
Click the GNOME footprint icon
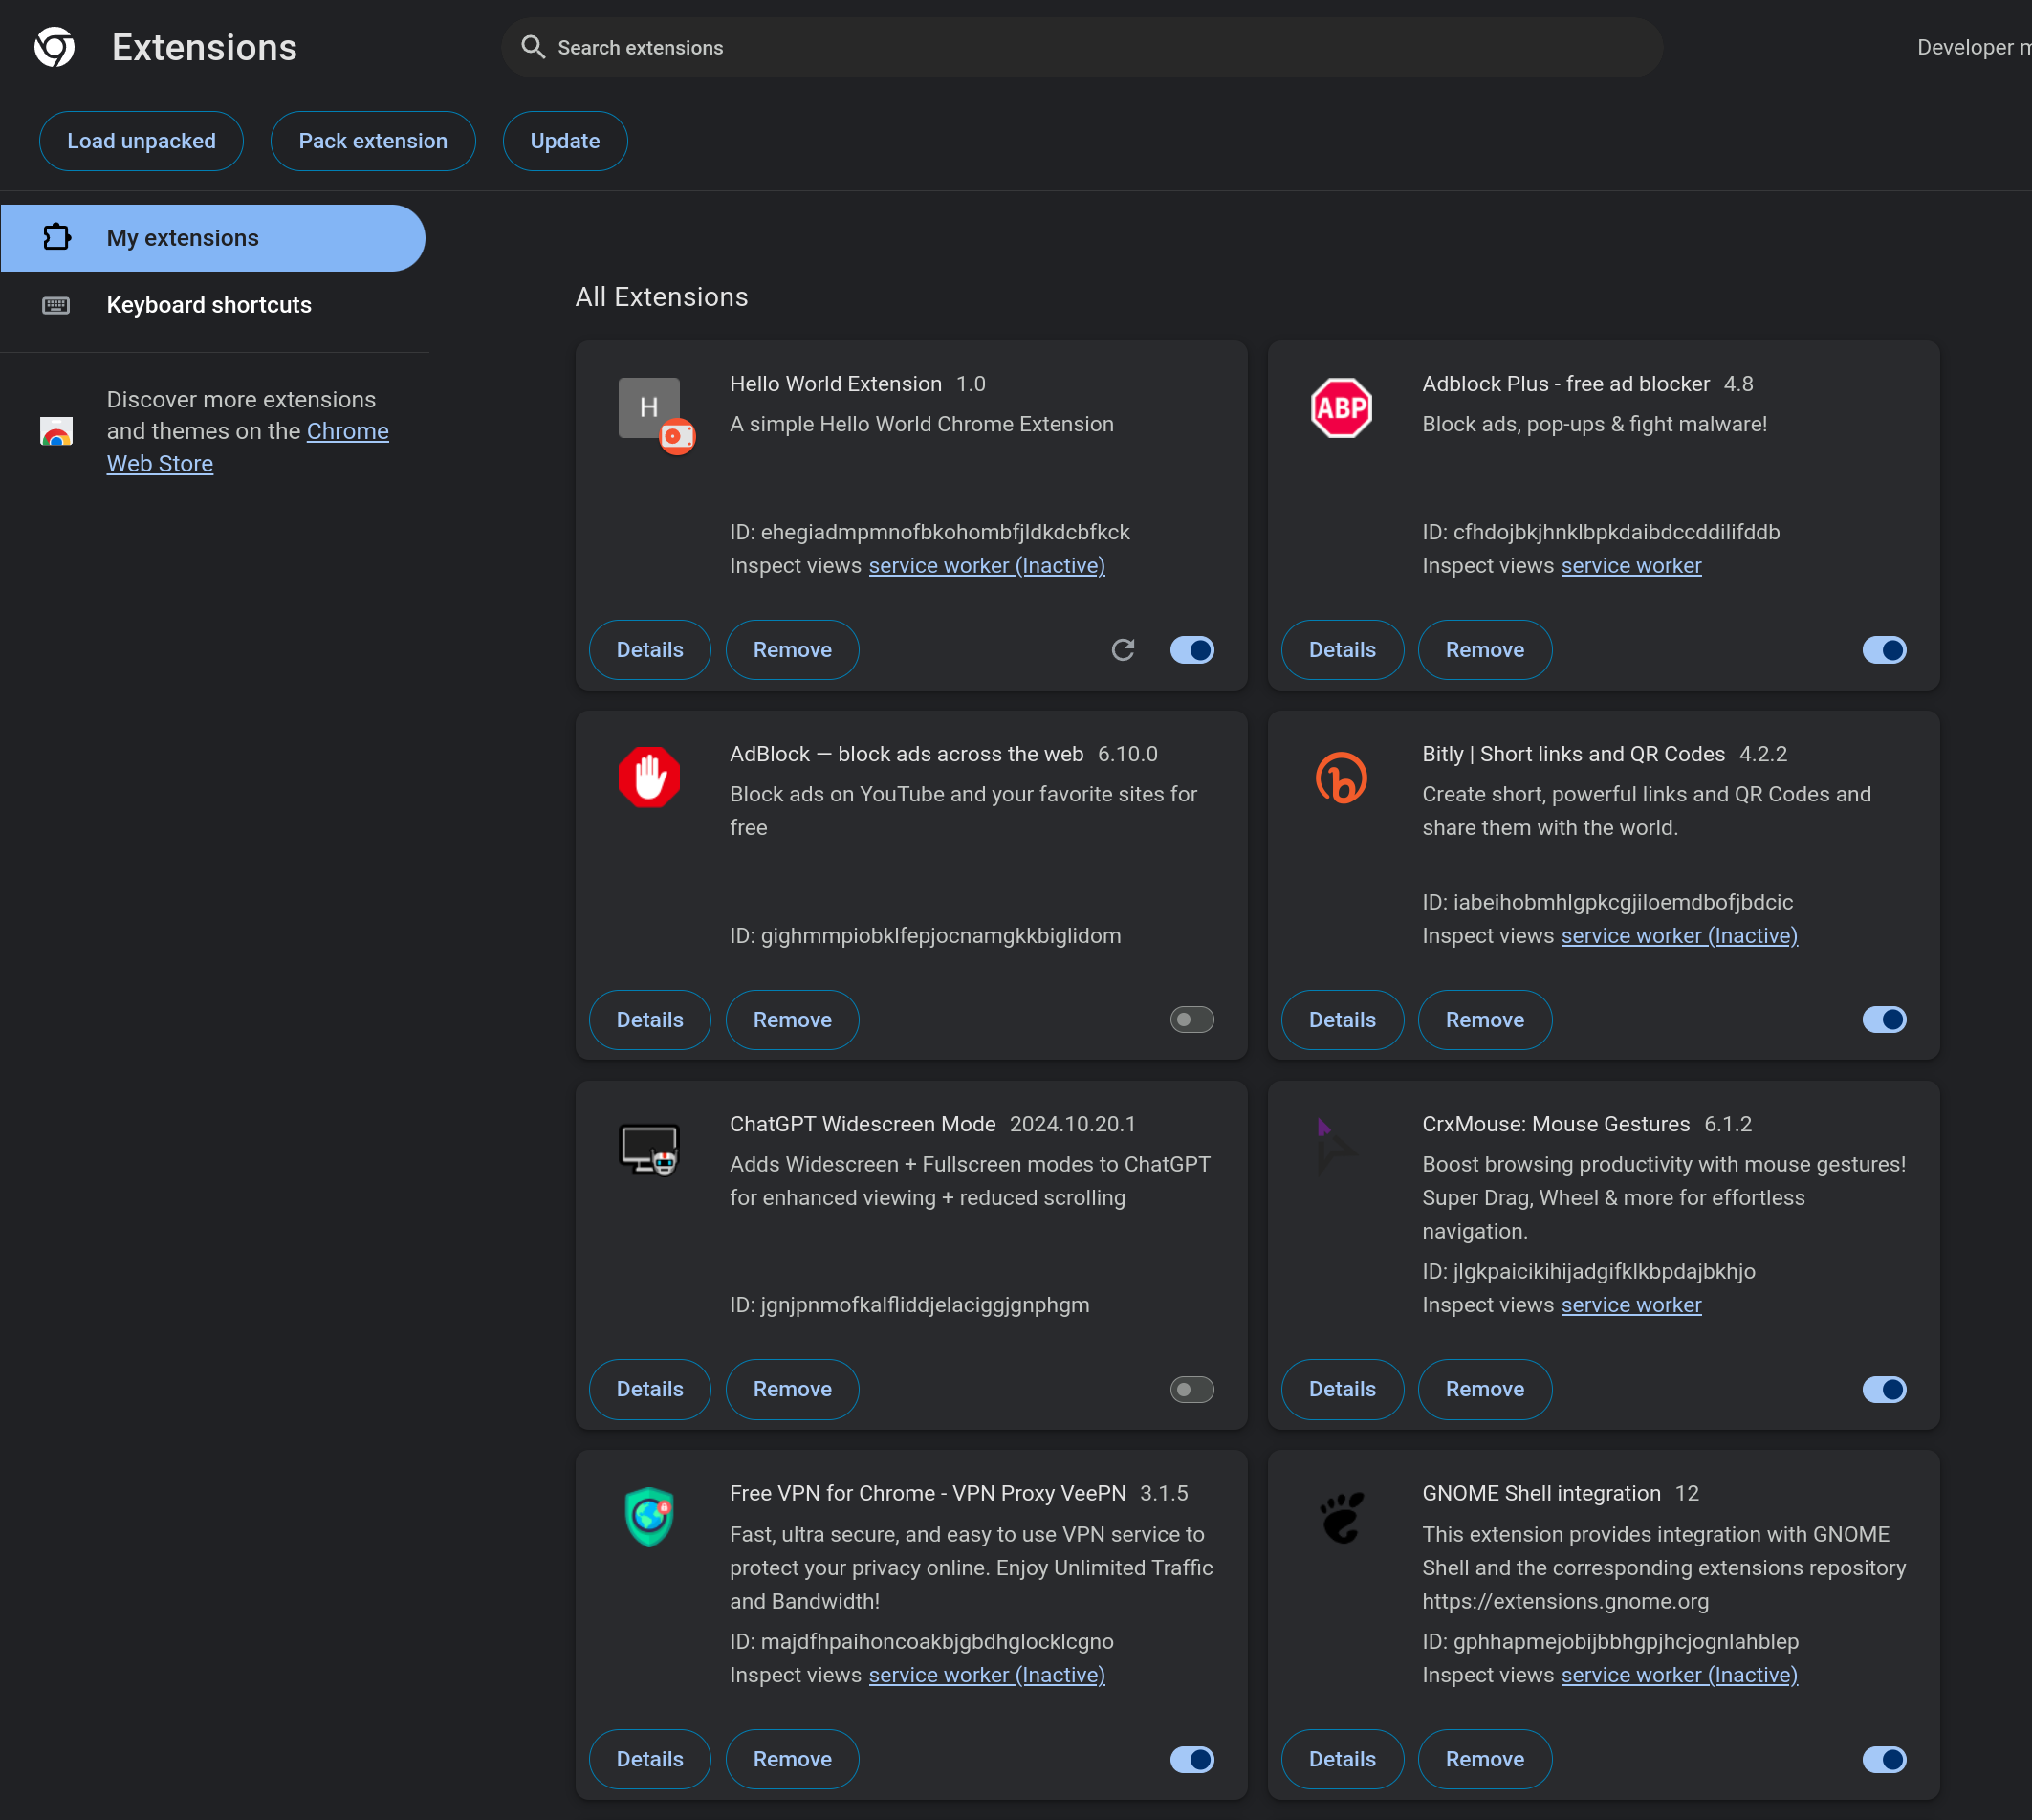[x=1341, y=1517]
